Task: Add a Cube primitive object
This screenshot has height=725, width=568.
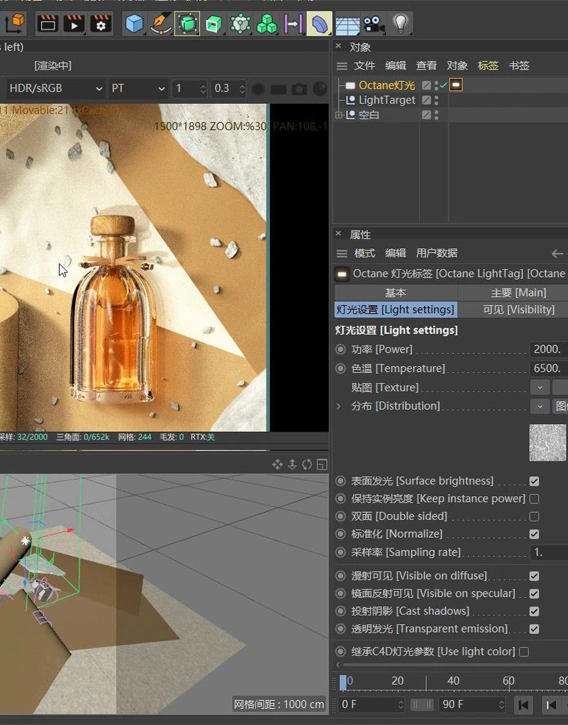Action: (134, 23)
